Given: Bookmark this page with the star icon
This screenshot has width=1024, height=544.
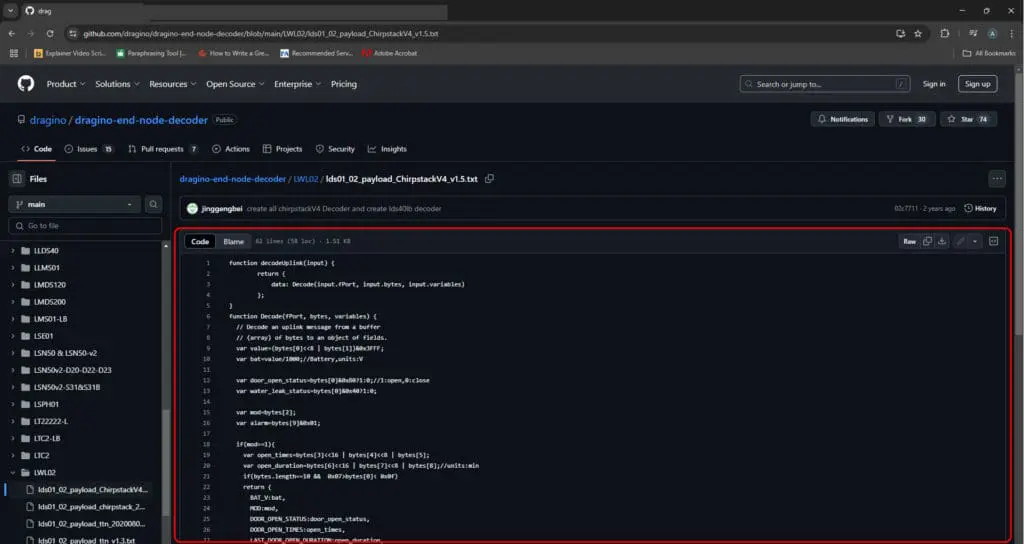Looking at the screenshot, I should pos(918,33).
